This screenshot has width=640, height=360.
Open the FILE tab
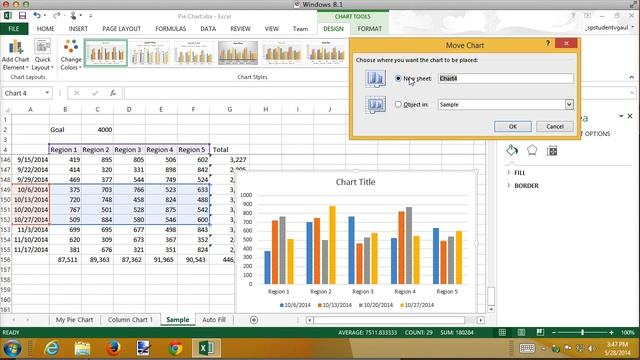click(x=14, y=29)
